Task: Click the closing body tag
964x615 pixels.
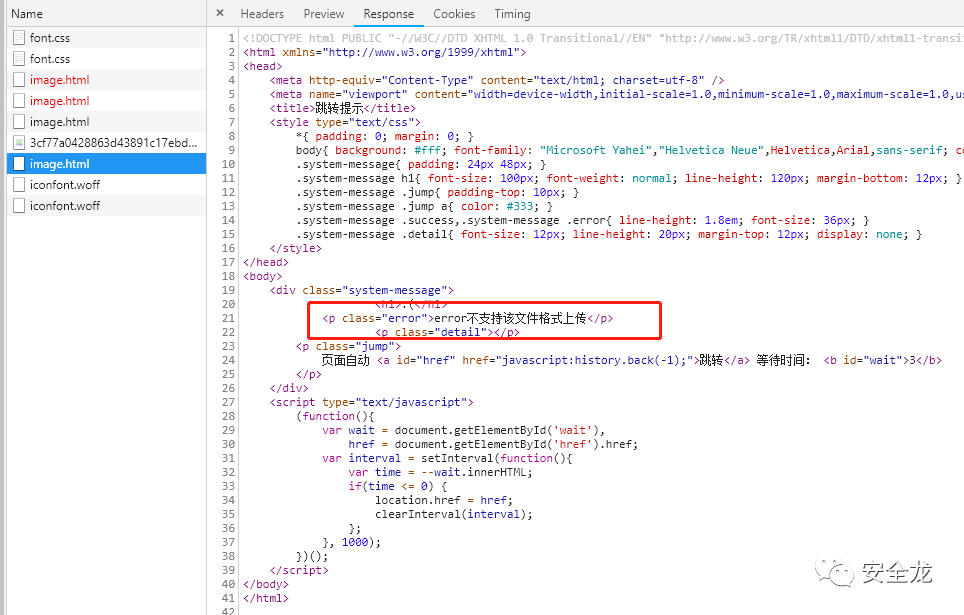Action: coord(266,584)
